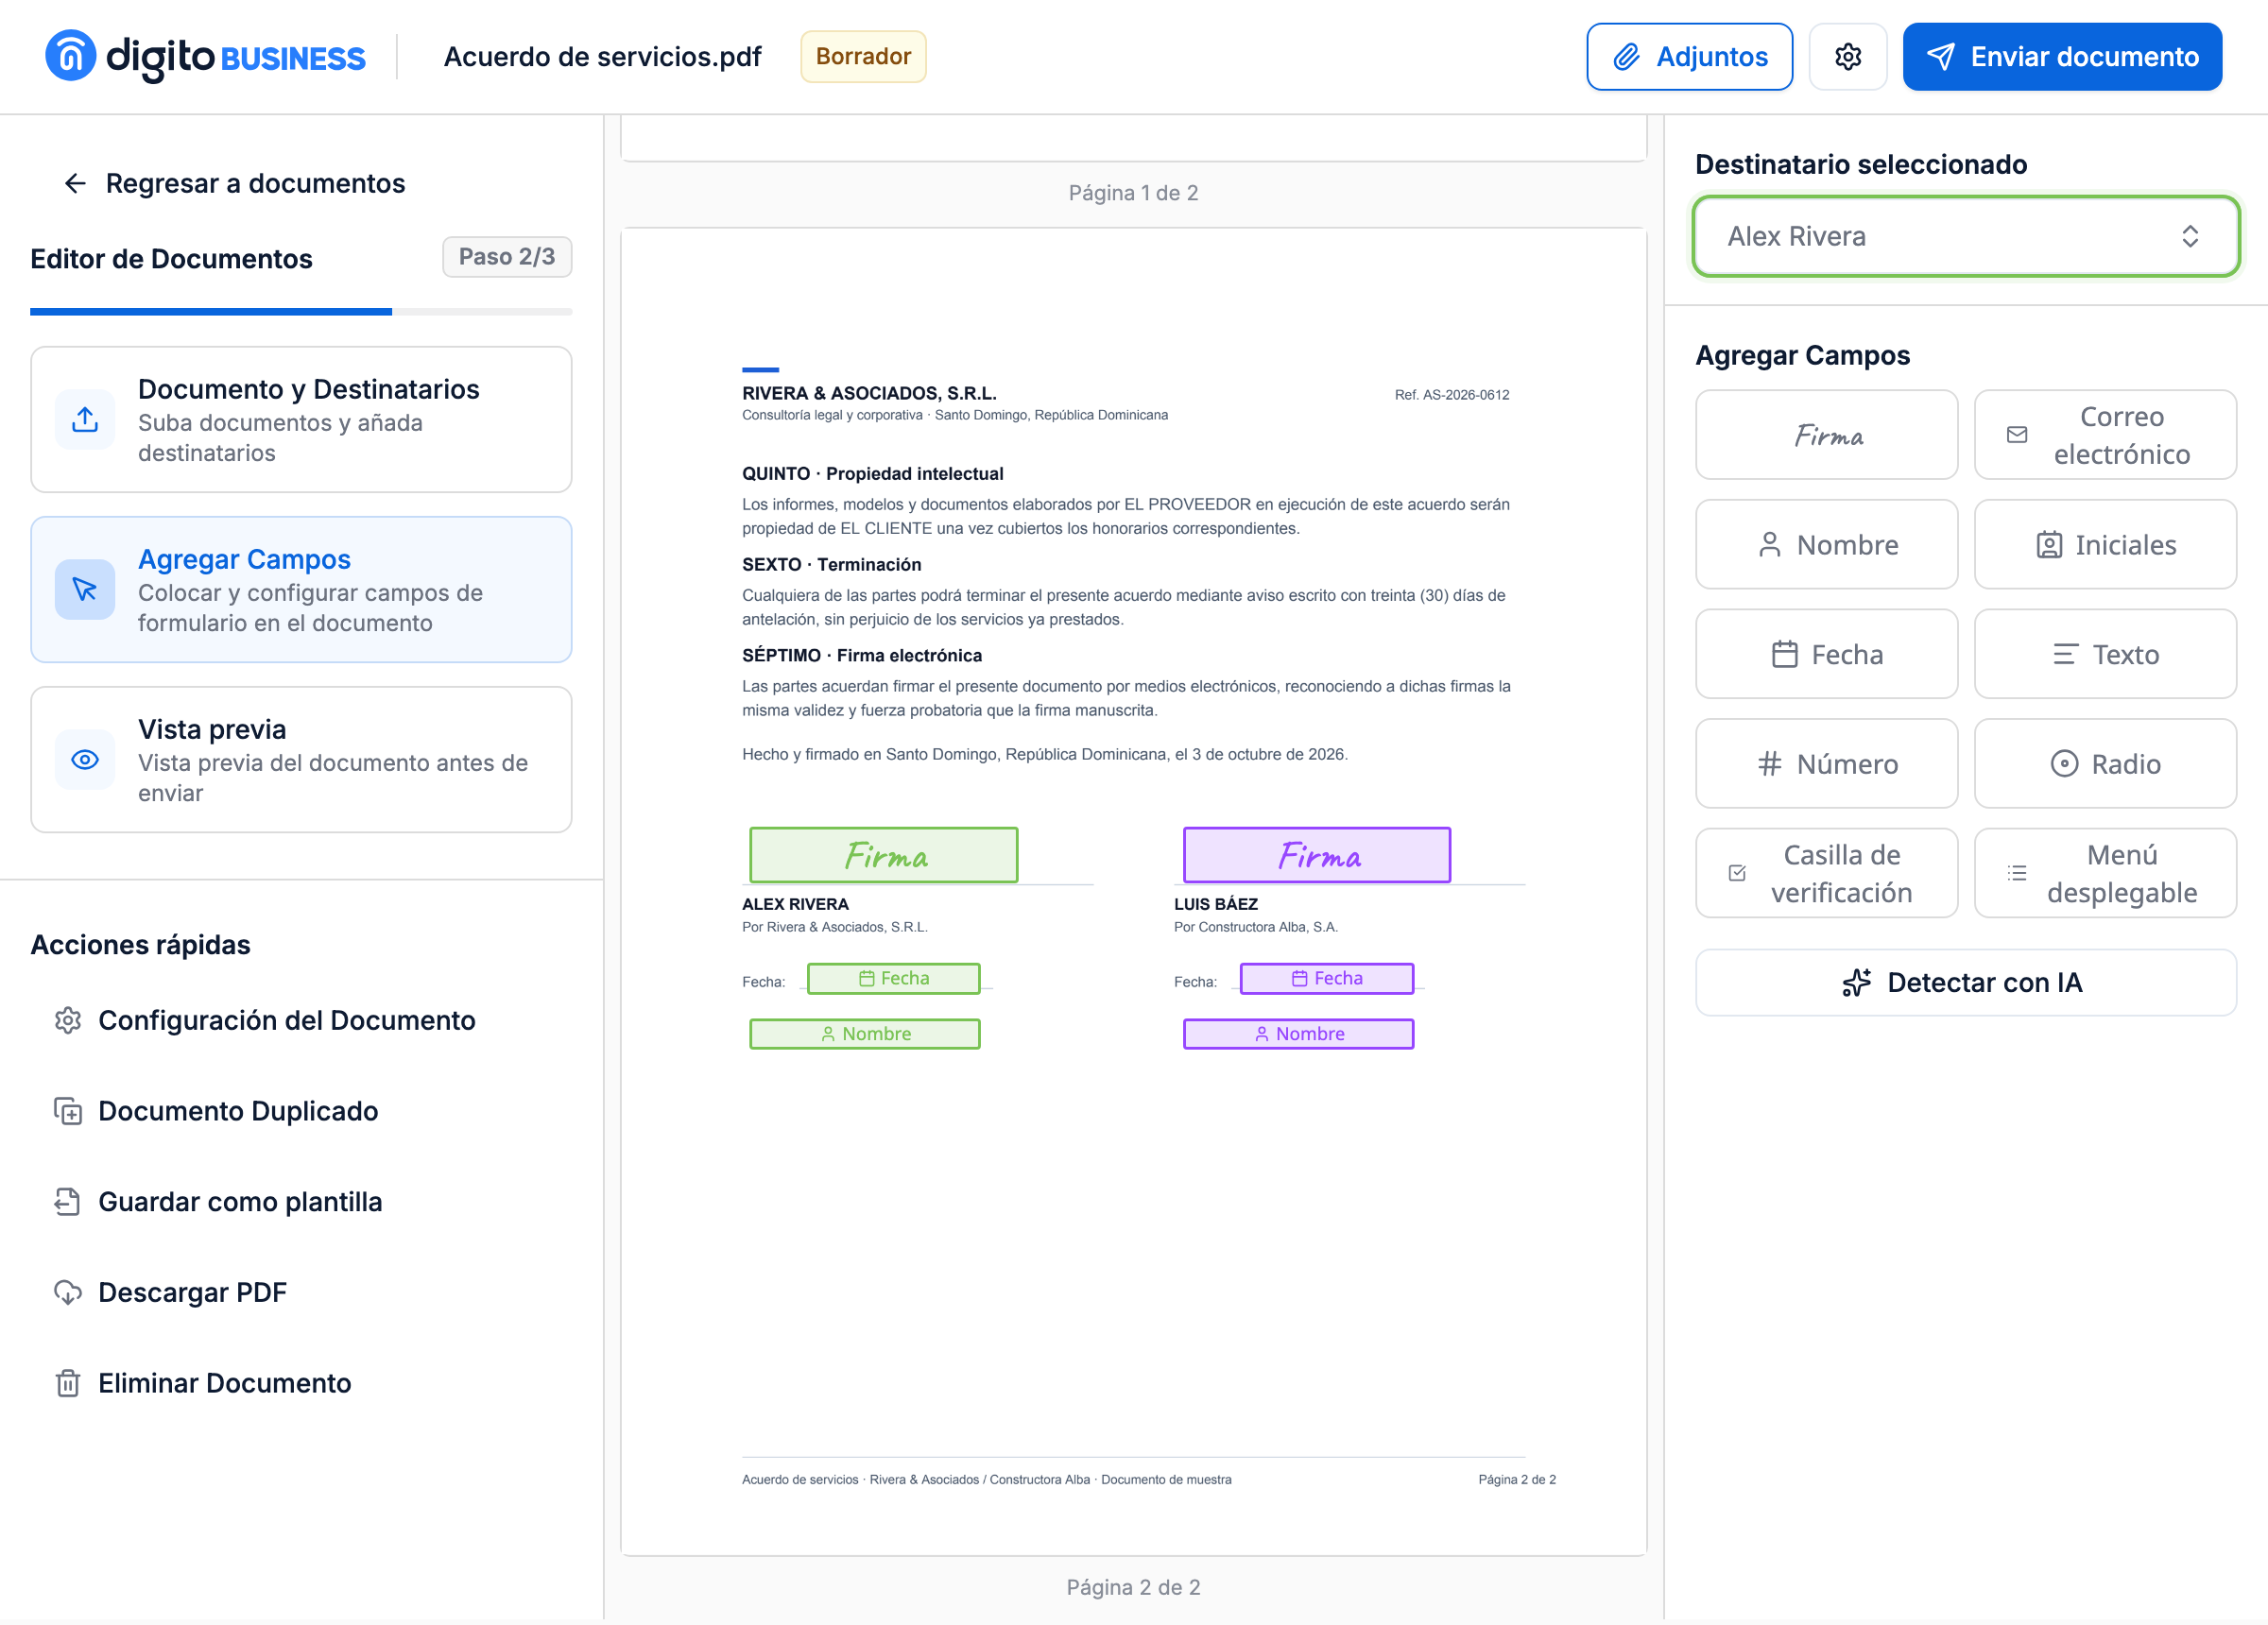Screen dimensions: 2268x1625
Task: Open document settings gear icon
Action: coord(1847,57)
